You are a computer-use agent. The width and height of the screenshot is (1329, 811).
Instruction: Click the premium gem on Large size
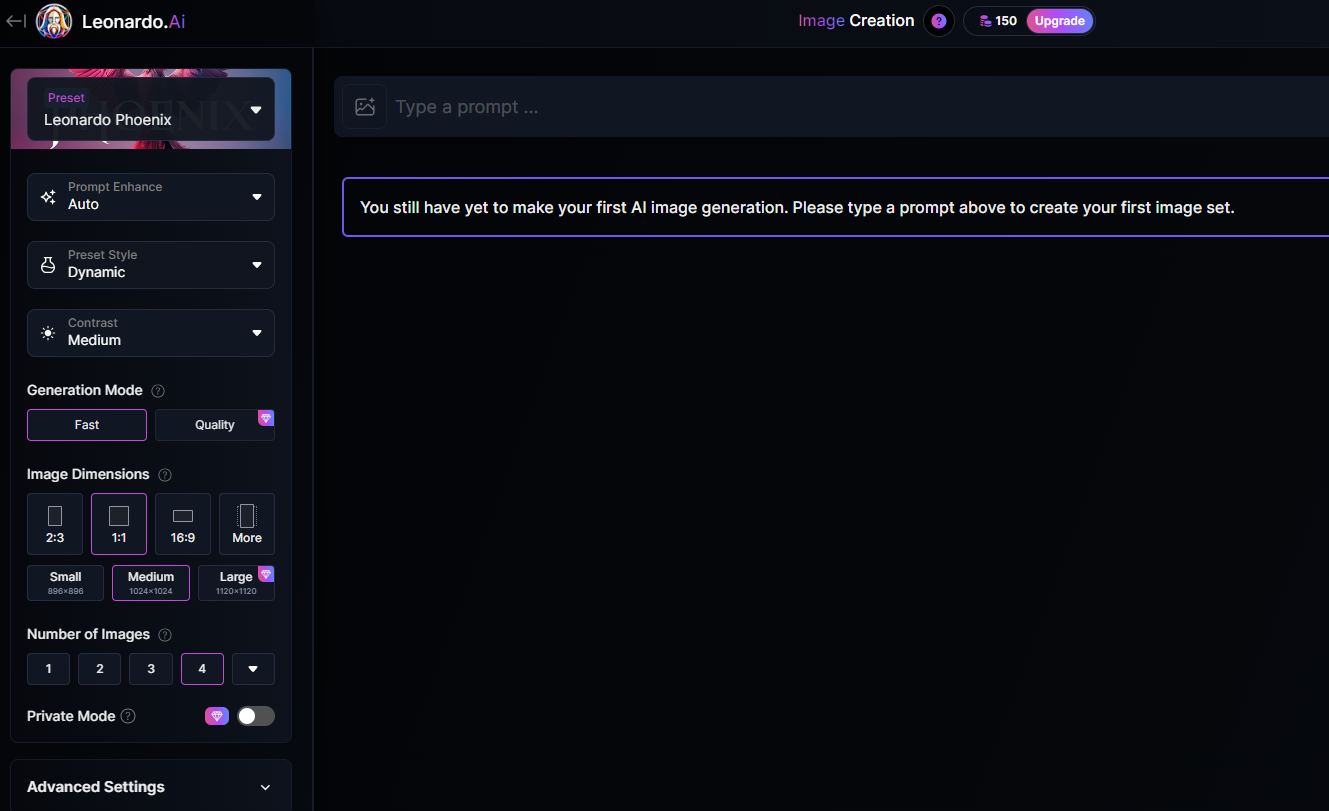click(x=266, y=574)
